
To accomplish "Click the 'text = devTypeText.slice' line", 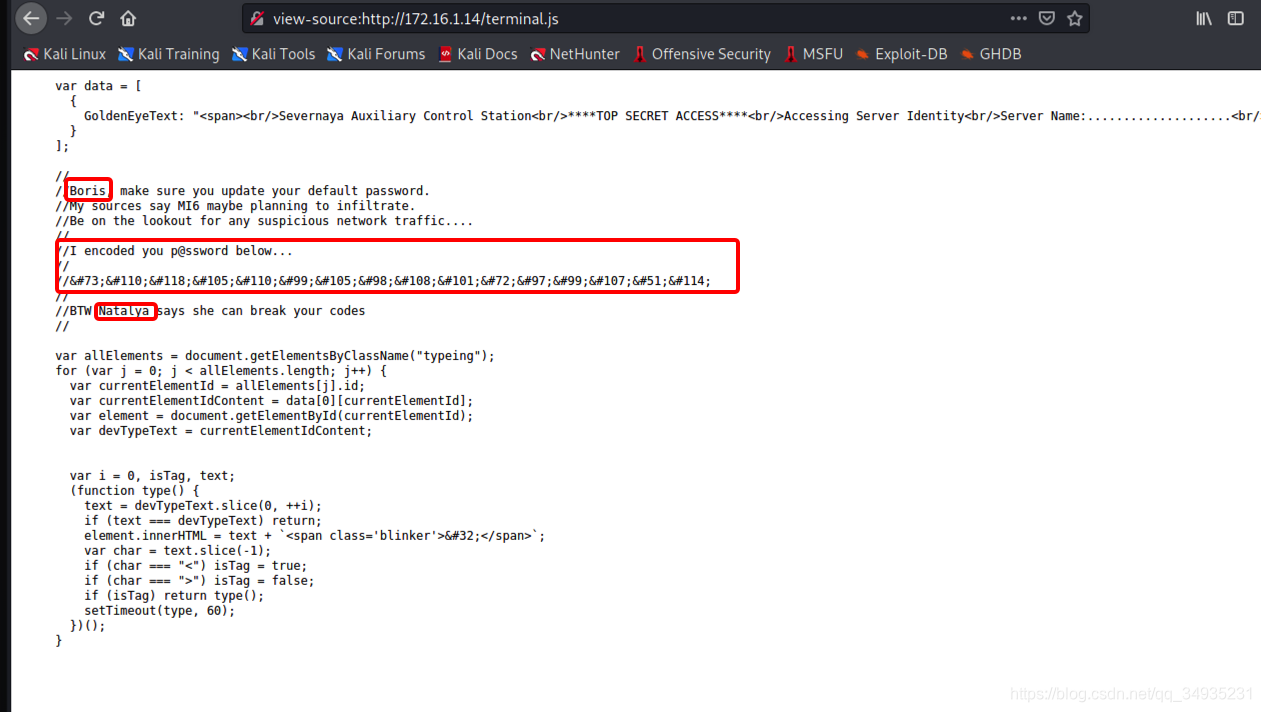I will click(203, 506).
